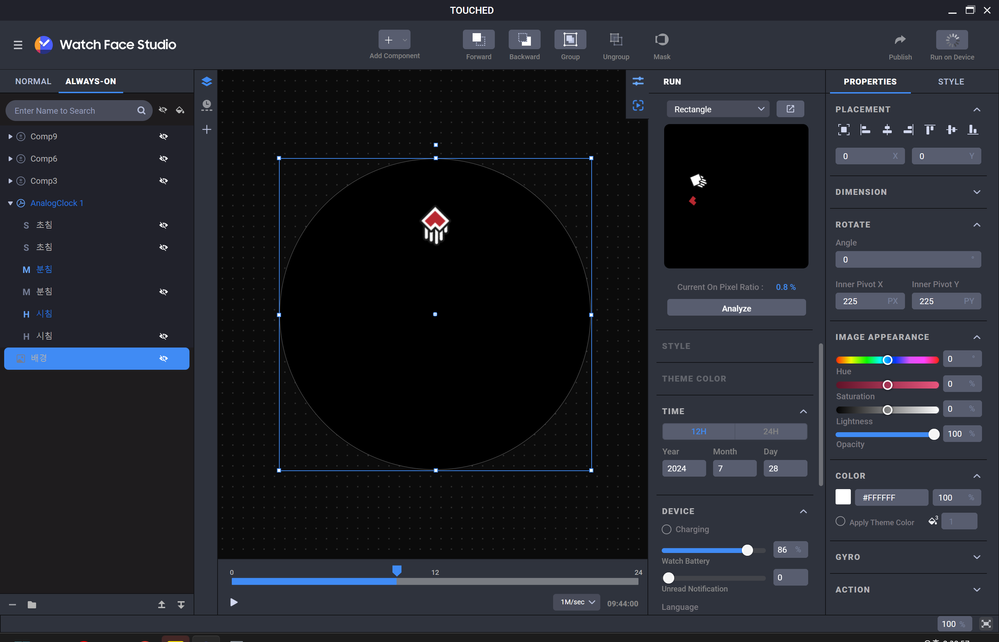This screenshot has height=642, width=999.
Task: Click the new folder icon in layers footer
Action: tap(32, 604)
